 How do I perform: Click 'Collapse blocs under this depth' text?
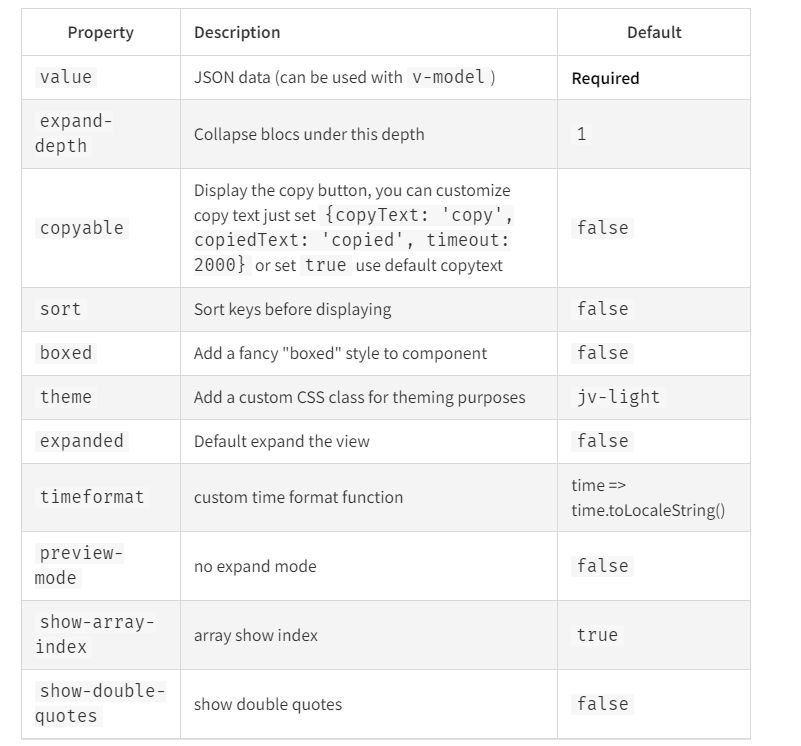tap(309, 134)
